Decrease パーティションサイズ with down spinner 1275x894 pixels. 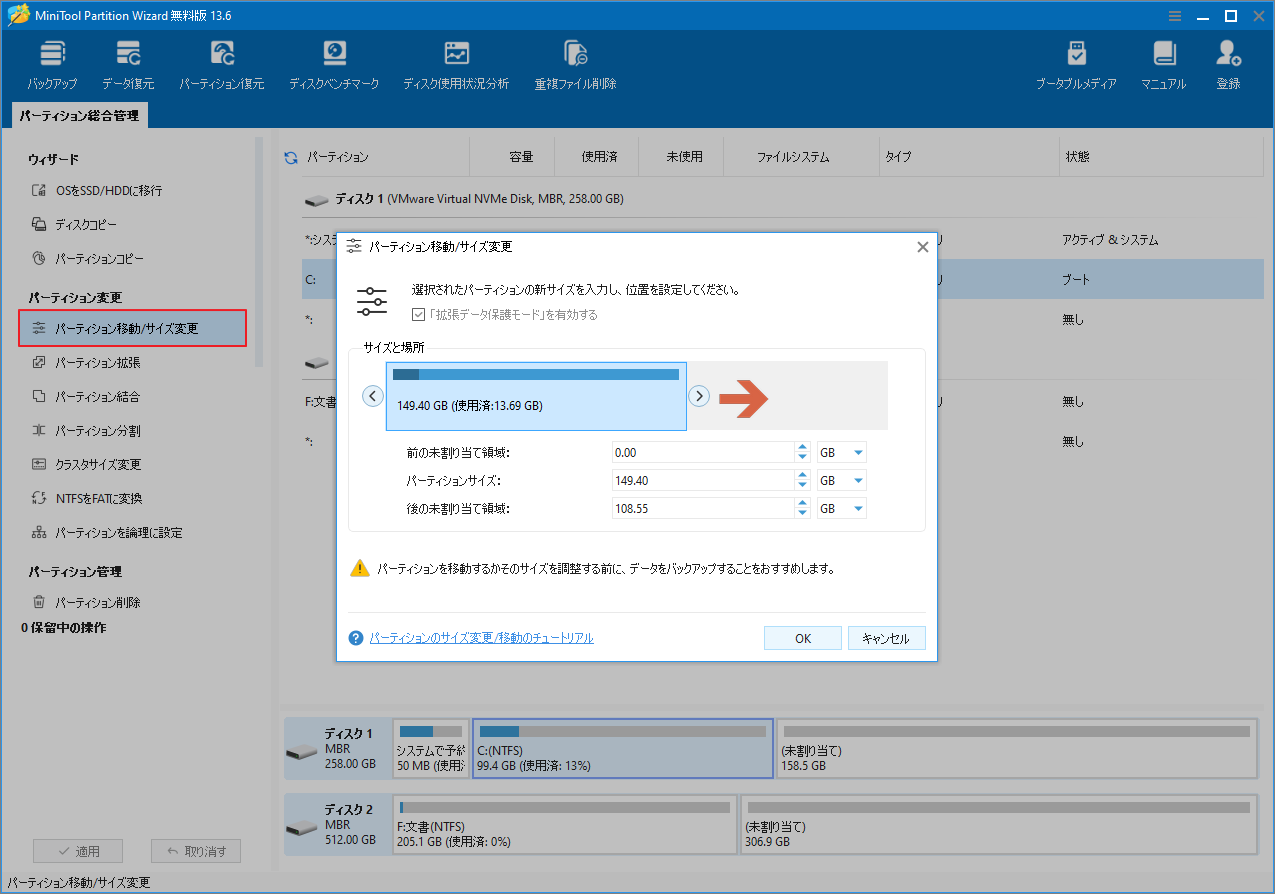(x=802, y=486)
